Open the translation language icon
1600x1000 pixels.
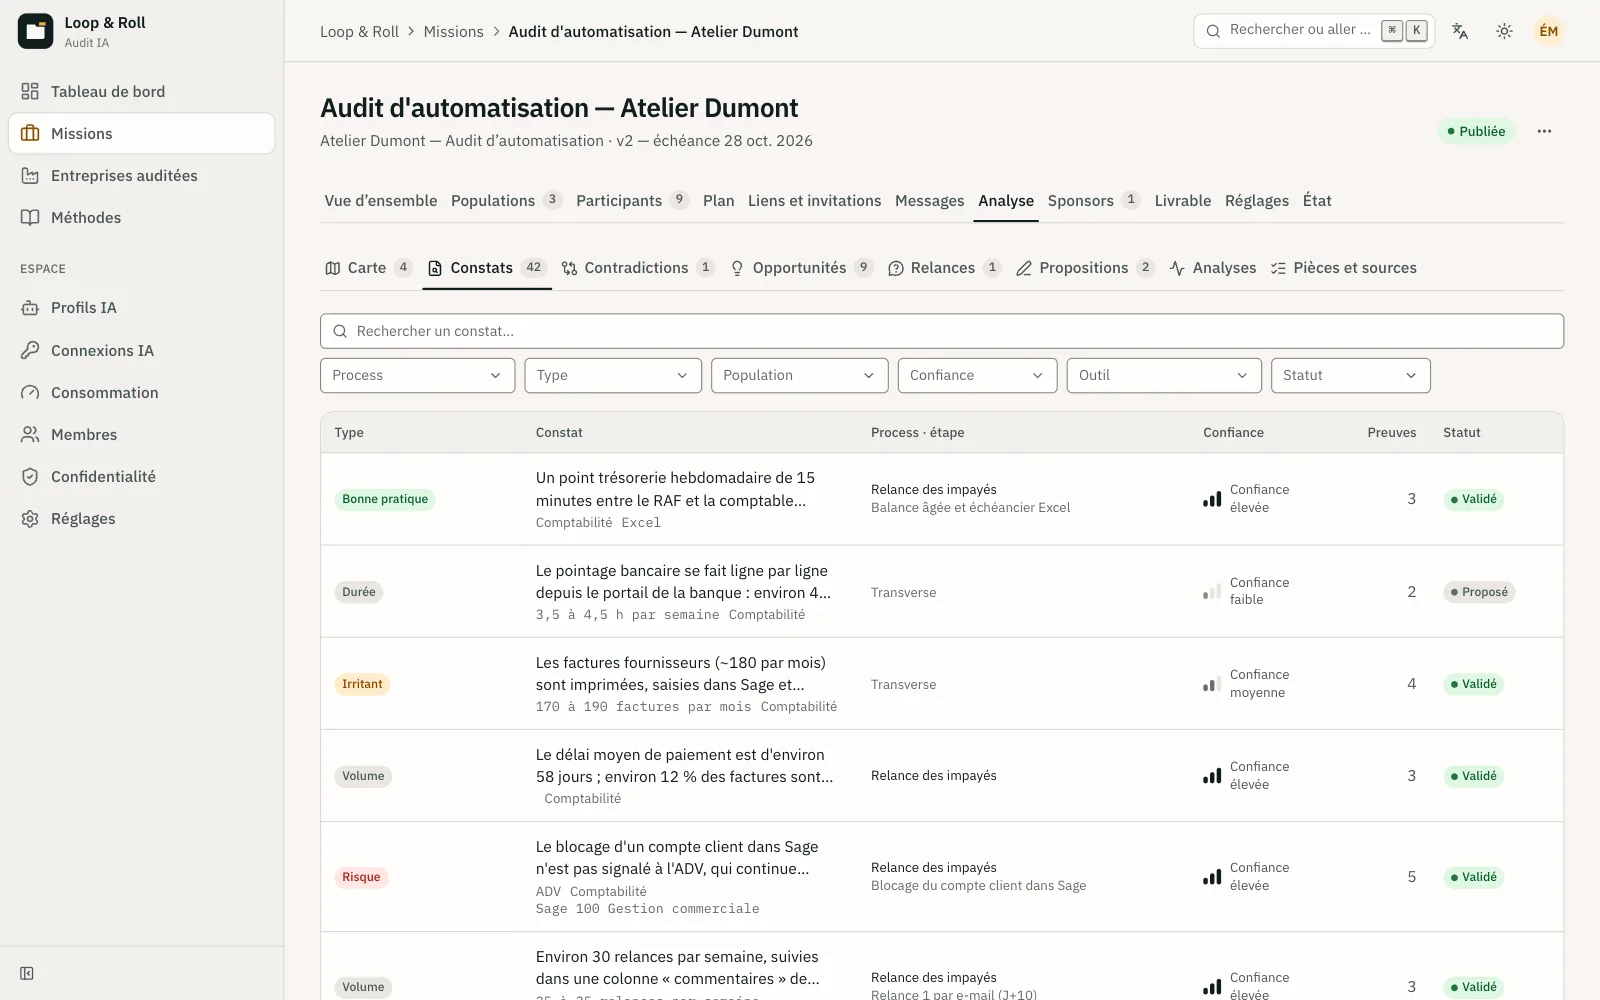[x=1460, y=31]
